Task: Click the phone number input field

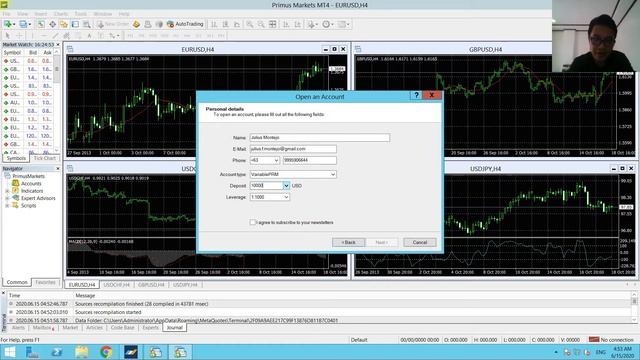Action: (x=310, y=160)
